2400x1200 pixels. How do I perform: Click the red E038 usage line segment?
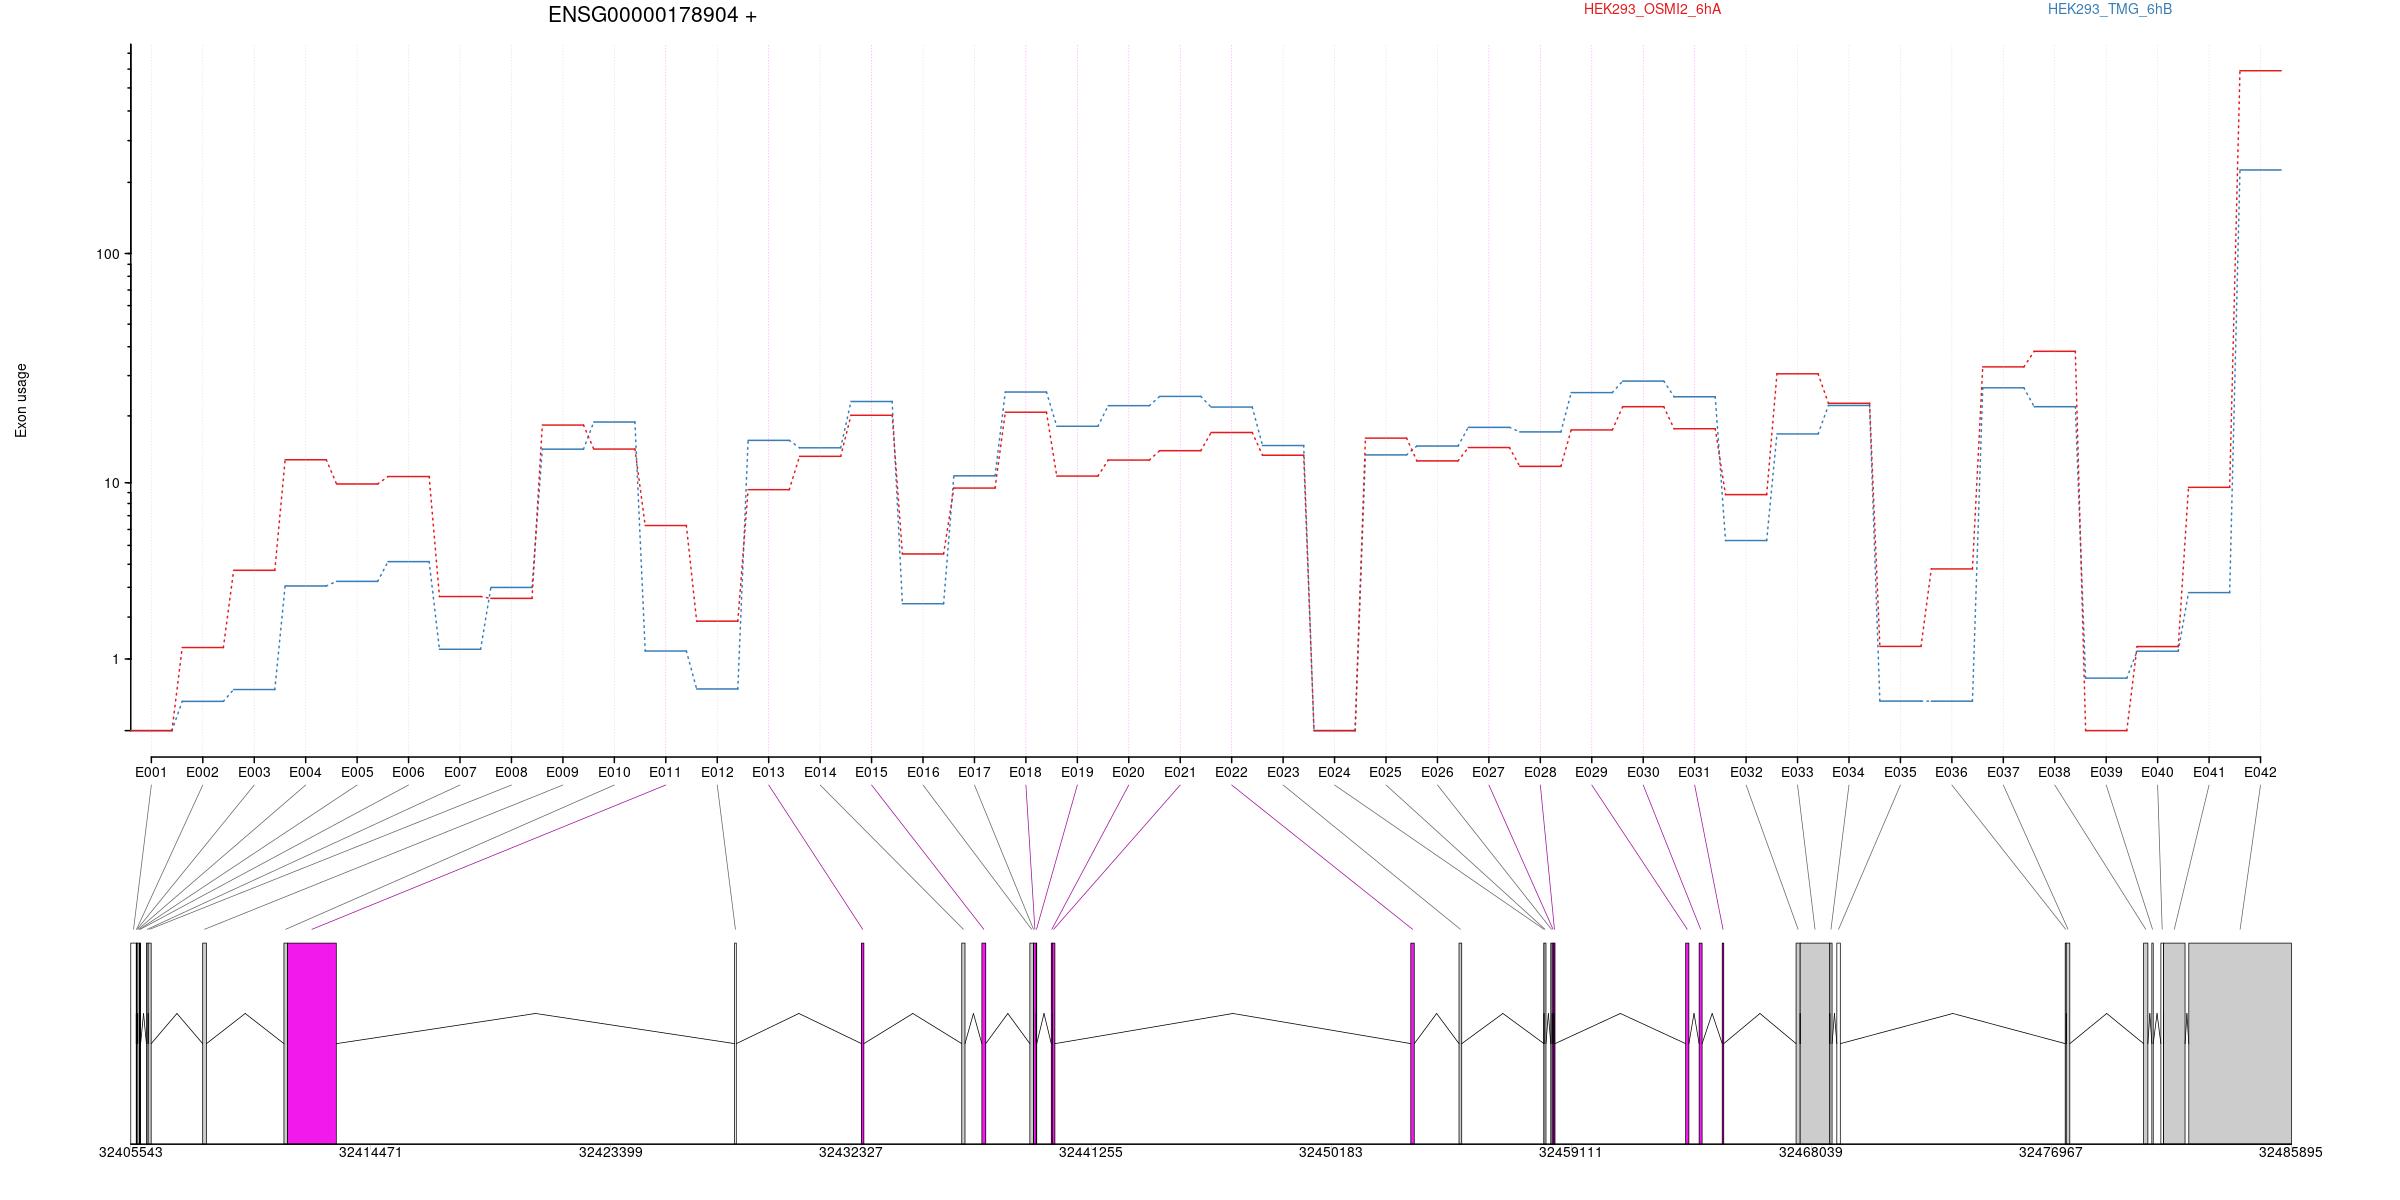coord(2054,351)
